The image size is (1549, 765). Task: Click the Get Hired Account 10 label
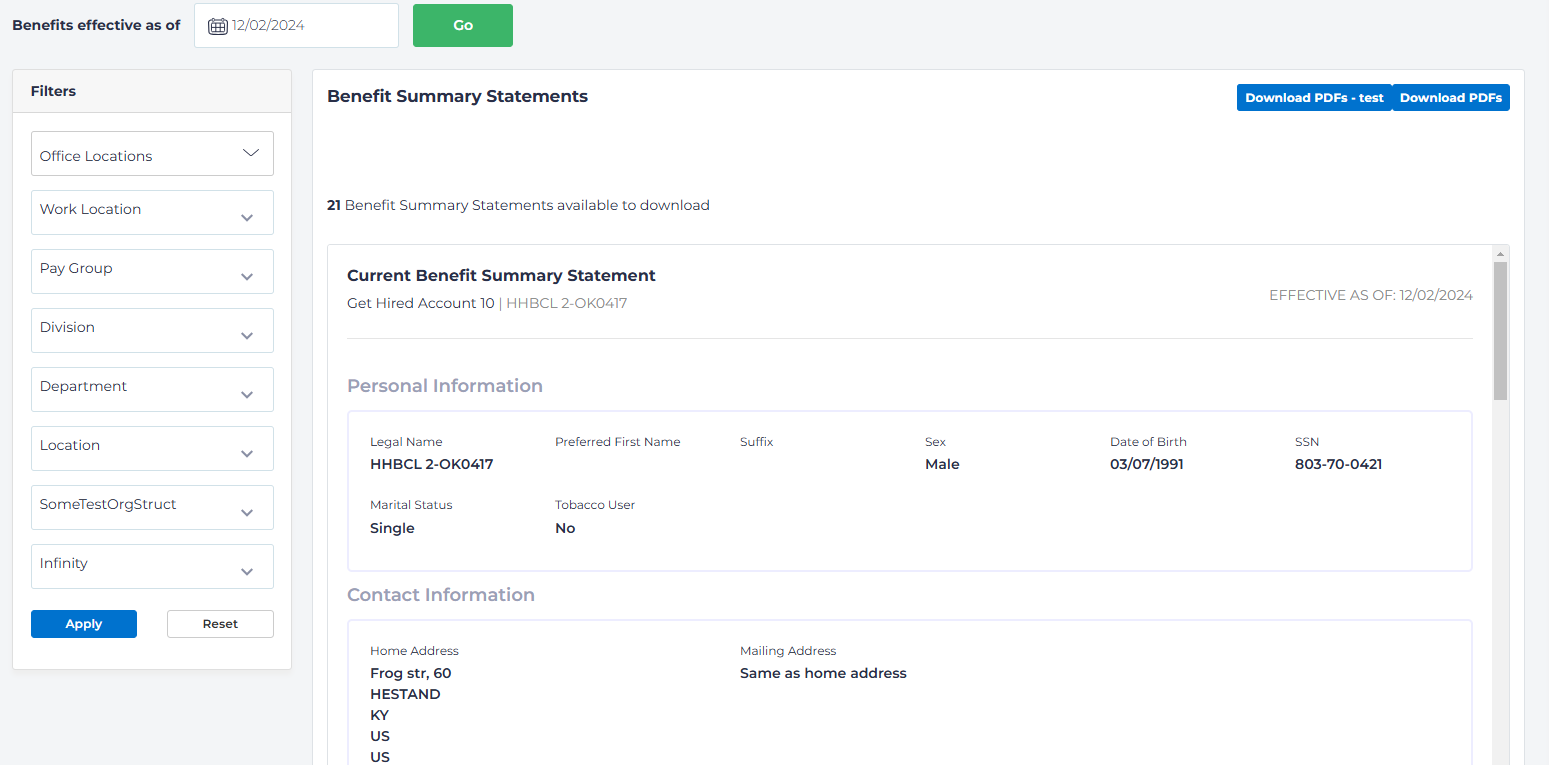pyautogui.click(x=420, y=302)
